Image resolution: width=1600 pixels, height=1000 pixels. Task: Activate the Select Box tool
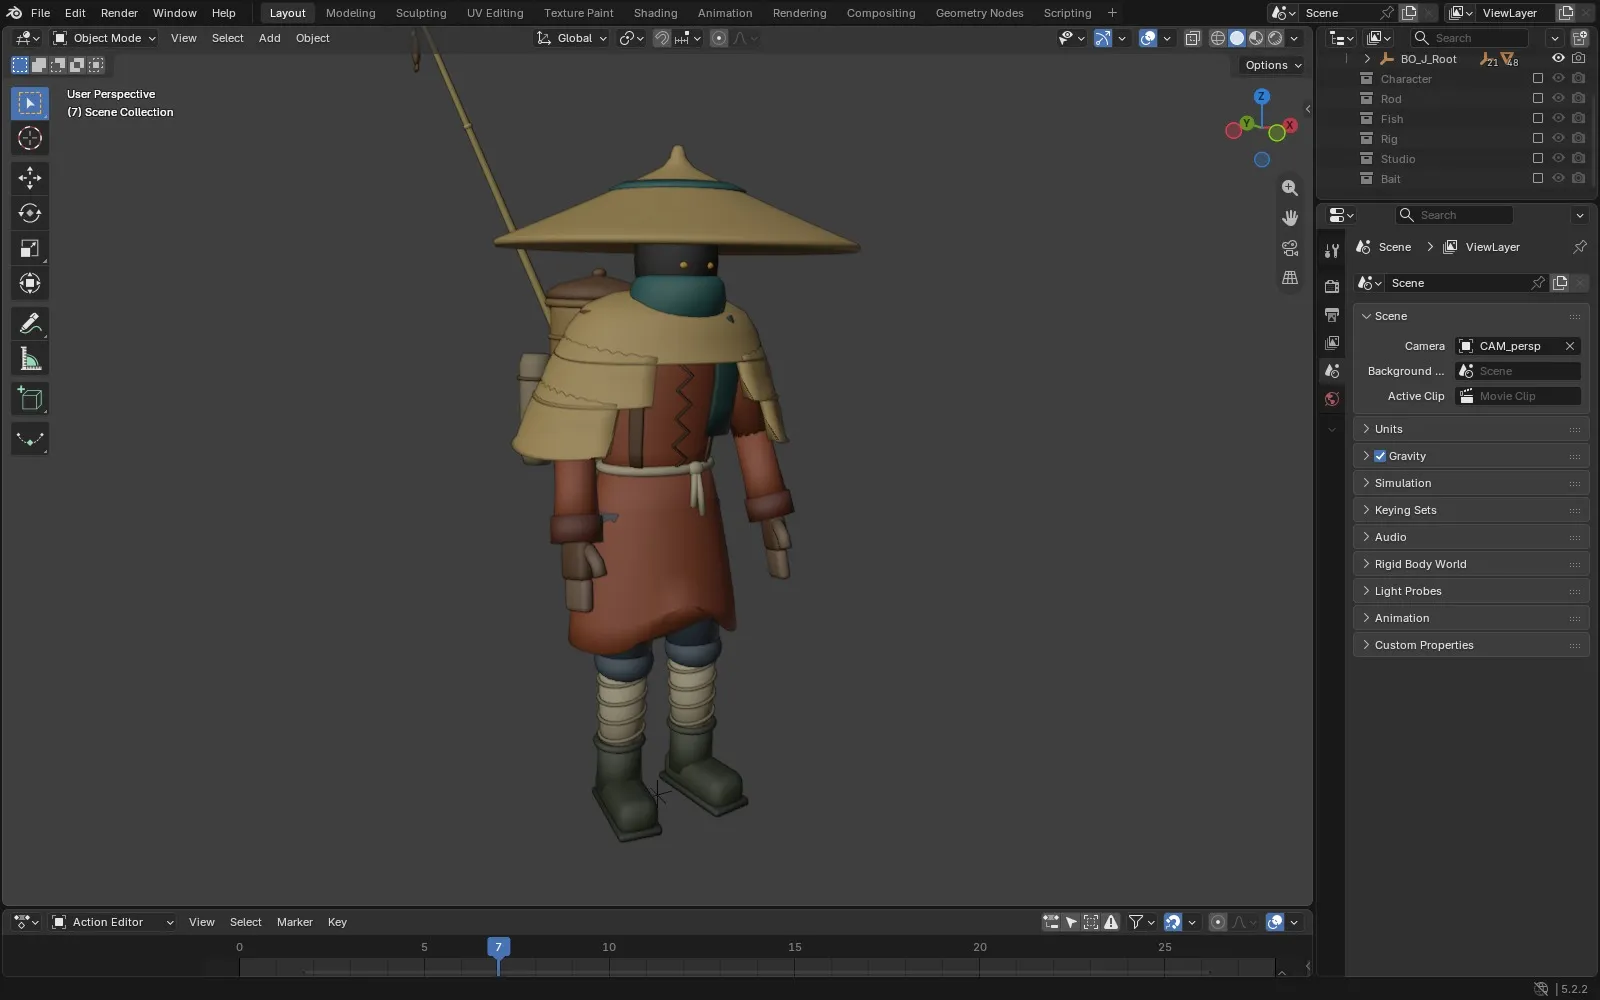pyautogui.click(x=30, y=103)
